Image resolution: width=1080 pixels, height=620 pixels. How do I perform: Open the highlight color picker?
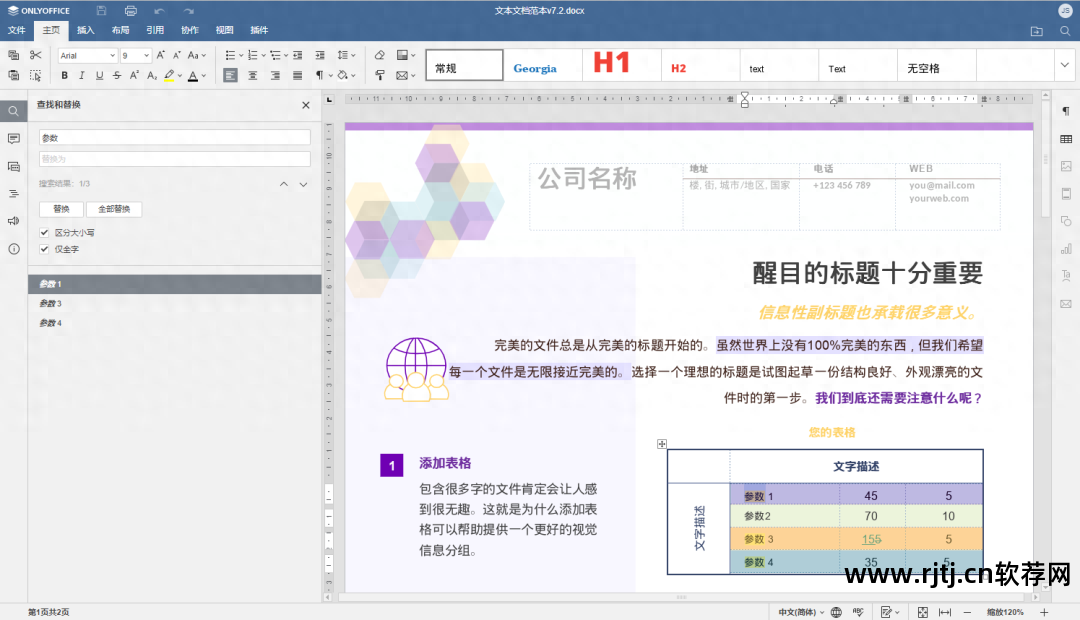178,75
